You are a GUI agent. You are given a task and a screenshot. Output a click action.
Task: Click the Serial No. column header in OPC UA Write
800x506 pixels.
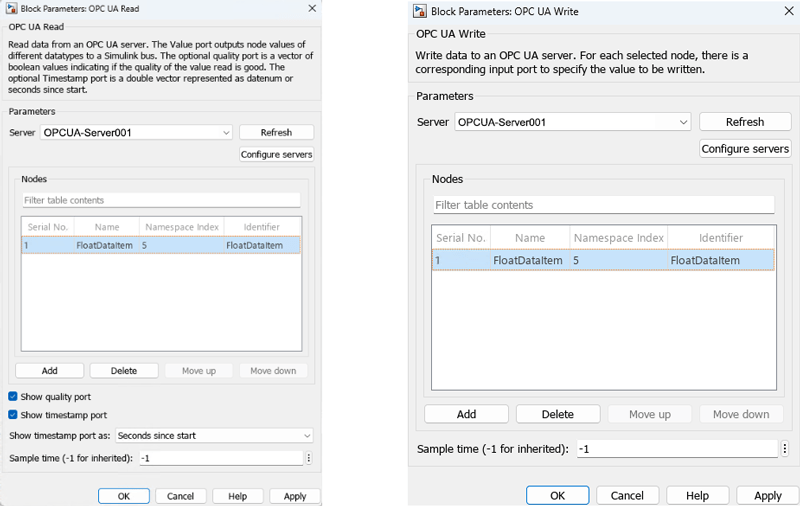click(x=461, y=238)
